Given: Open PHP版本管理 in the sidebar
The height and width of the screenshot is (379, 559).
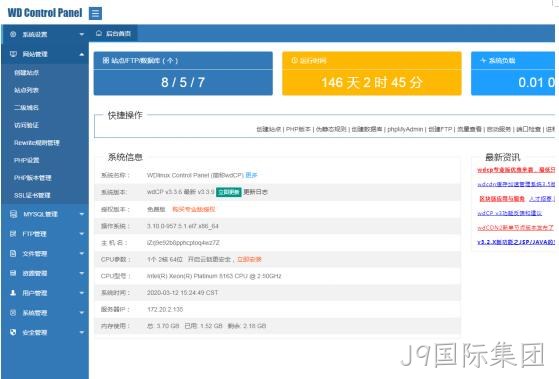Looking at the screenshot, I should (33, 178).
